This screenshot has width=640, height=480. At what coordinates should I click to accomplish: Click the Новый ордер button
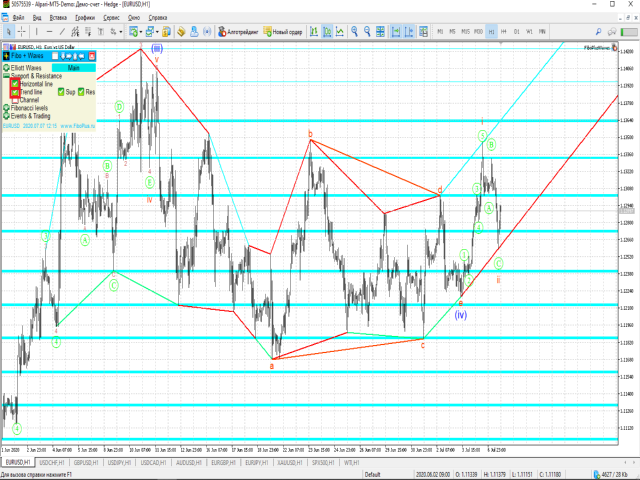(283, 31)
